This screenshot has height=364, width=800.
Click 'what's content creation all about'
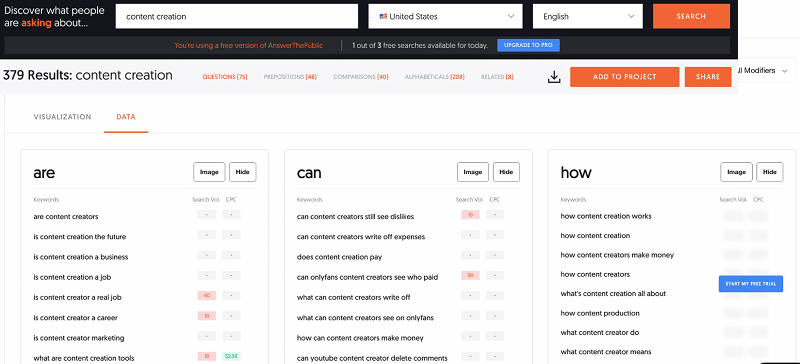pos(613,294)
